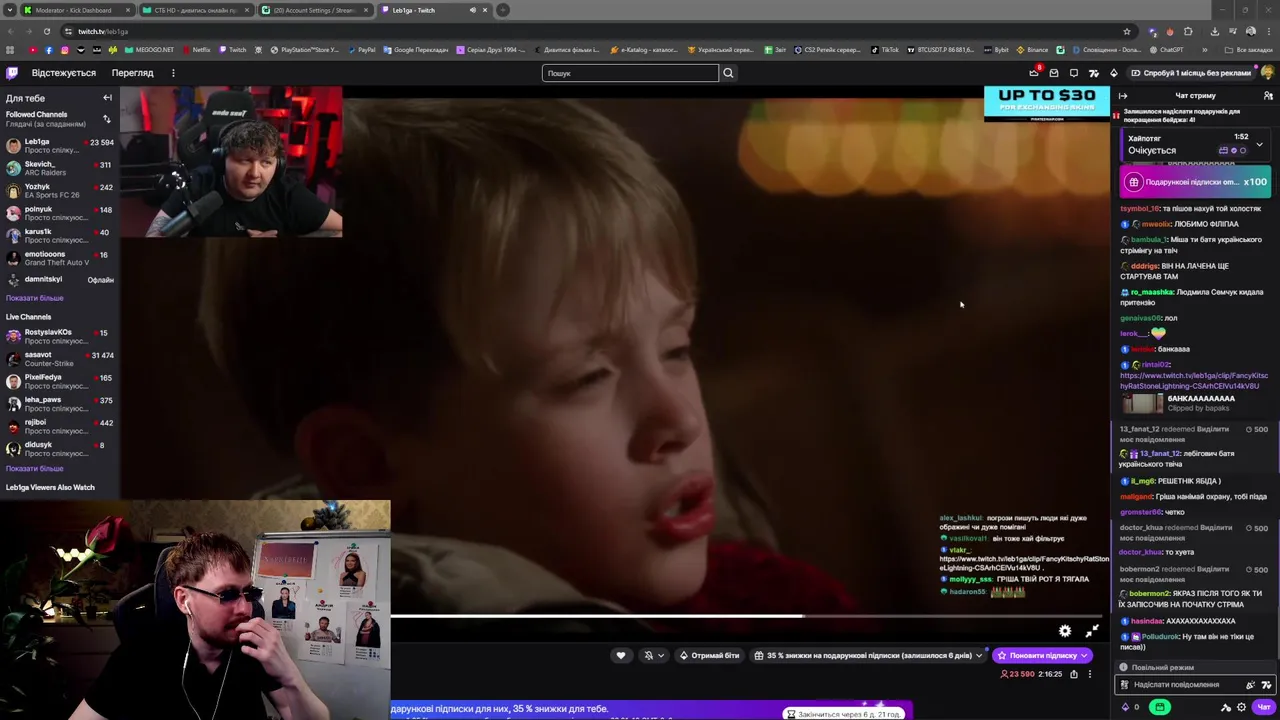
Task: Show more Live Channels (Показати більше)
Action: 35,468
